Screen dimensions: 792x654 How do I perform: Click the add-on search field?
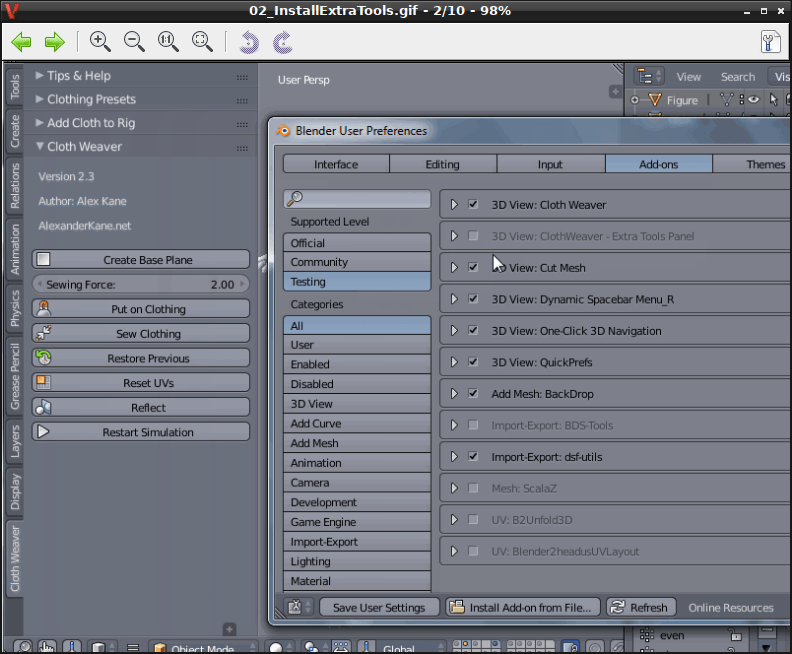pyautogui.click(x=357, y=199)
